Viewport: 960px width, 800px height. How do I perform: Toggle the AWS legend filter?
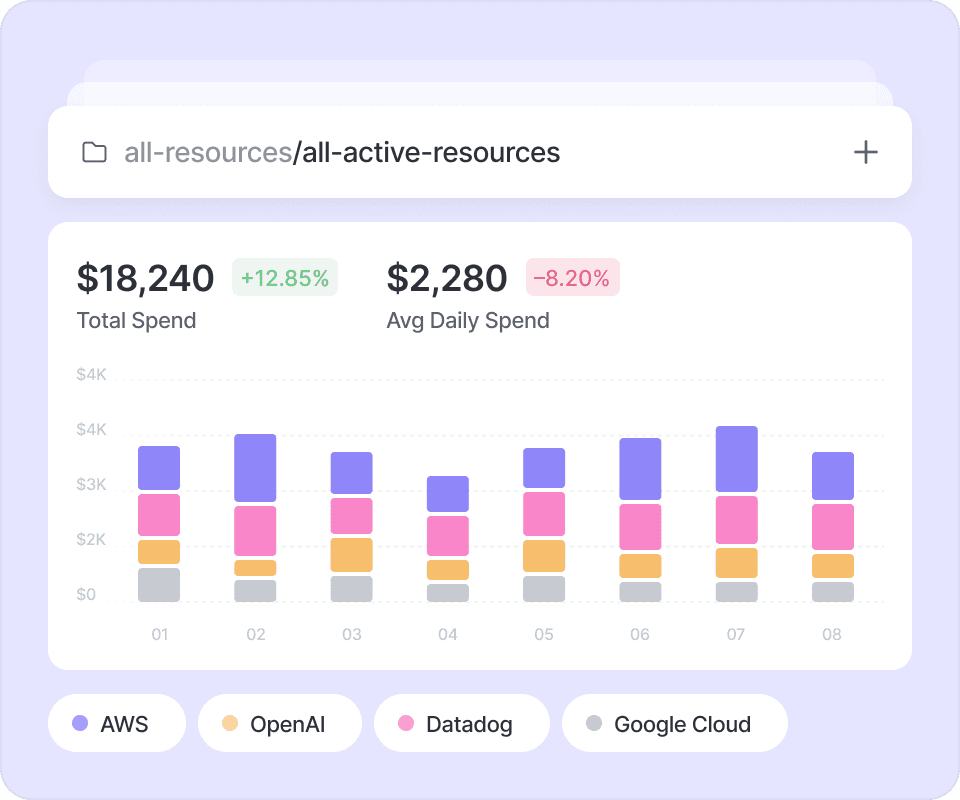117,723
